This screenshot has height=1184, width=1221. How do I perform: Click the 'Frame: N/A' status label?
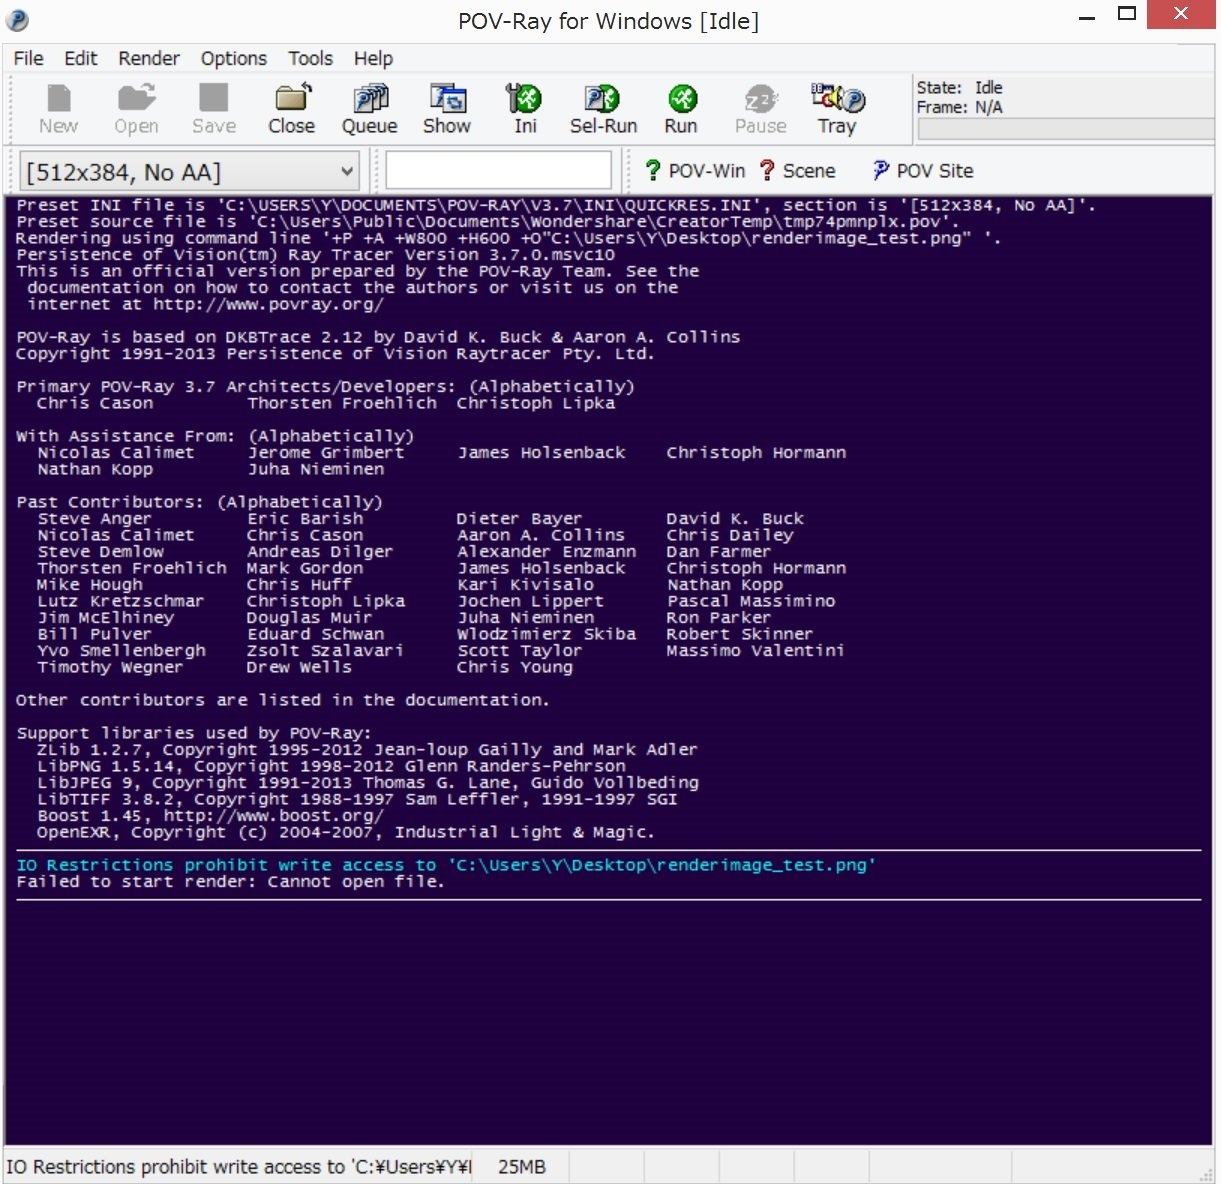point(959,107)
